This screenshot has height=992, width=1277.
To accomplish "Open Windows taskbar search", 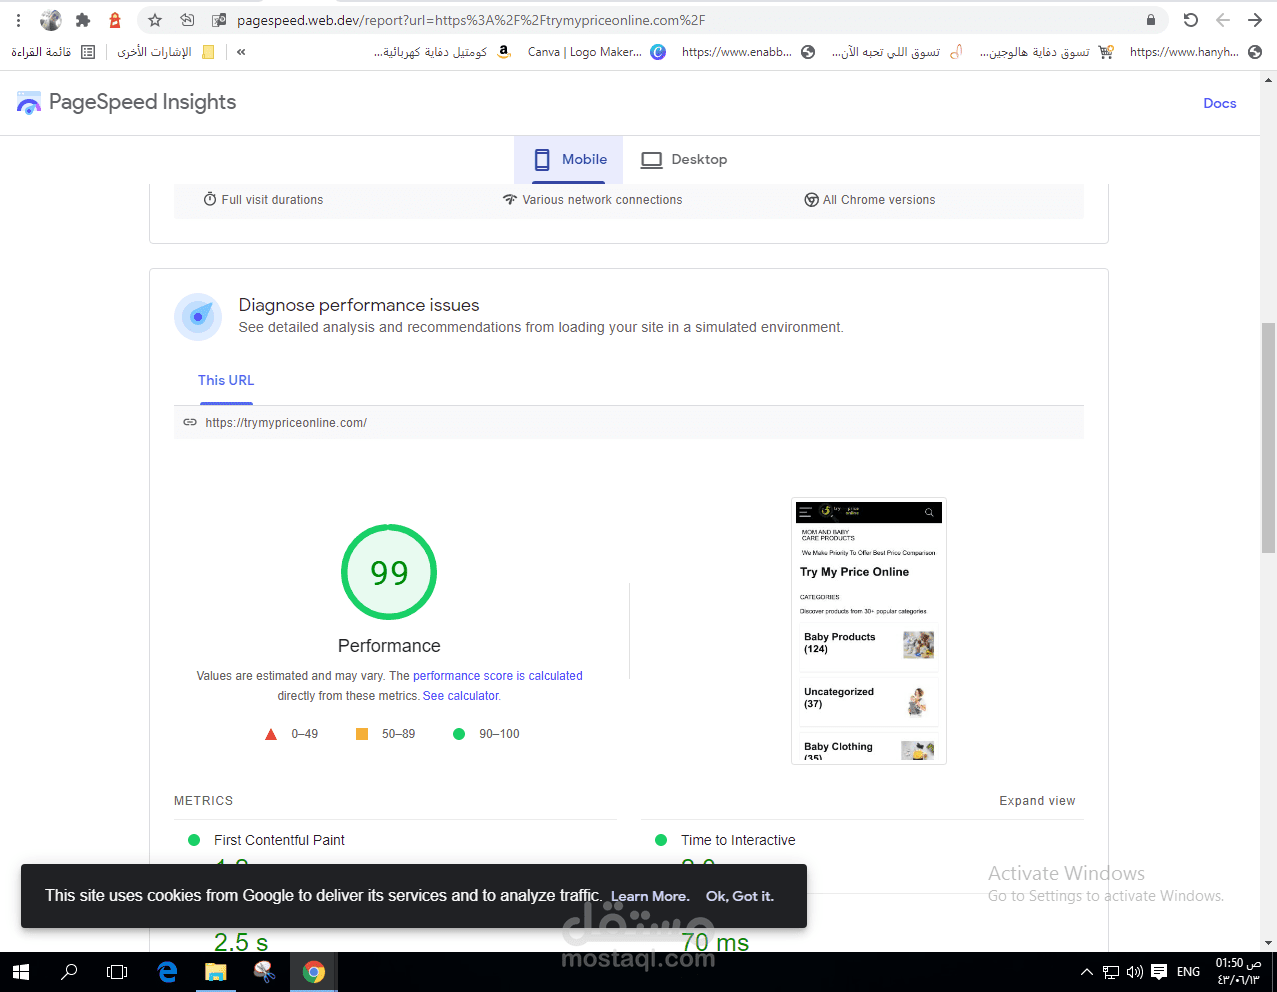I will pos(69,972).
